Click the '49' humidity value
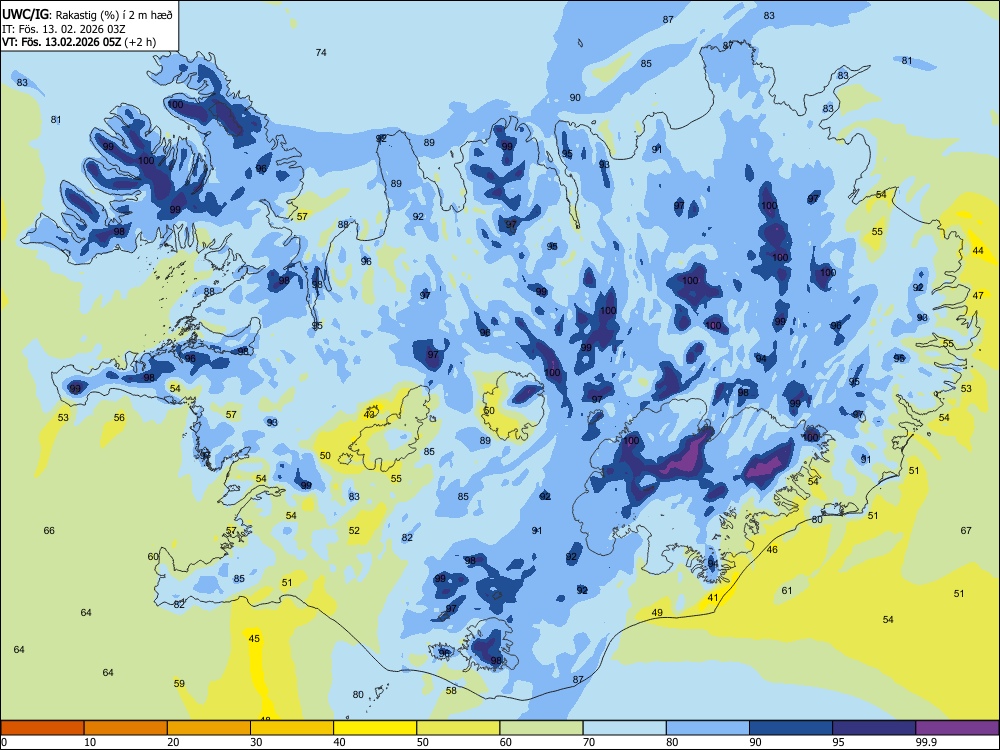The image size is (1000, 750). [x=657, y=612]
